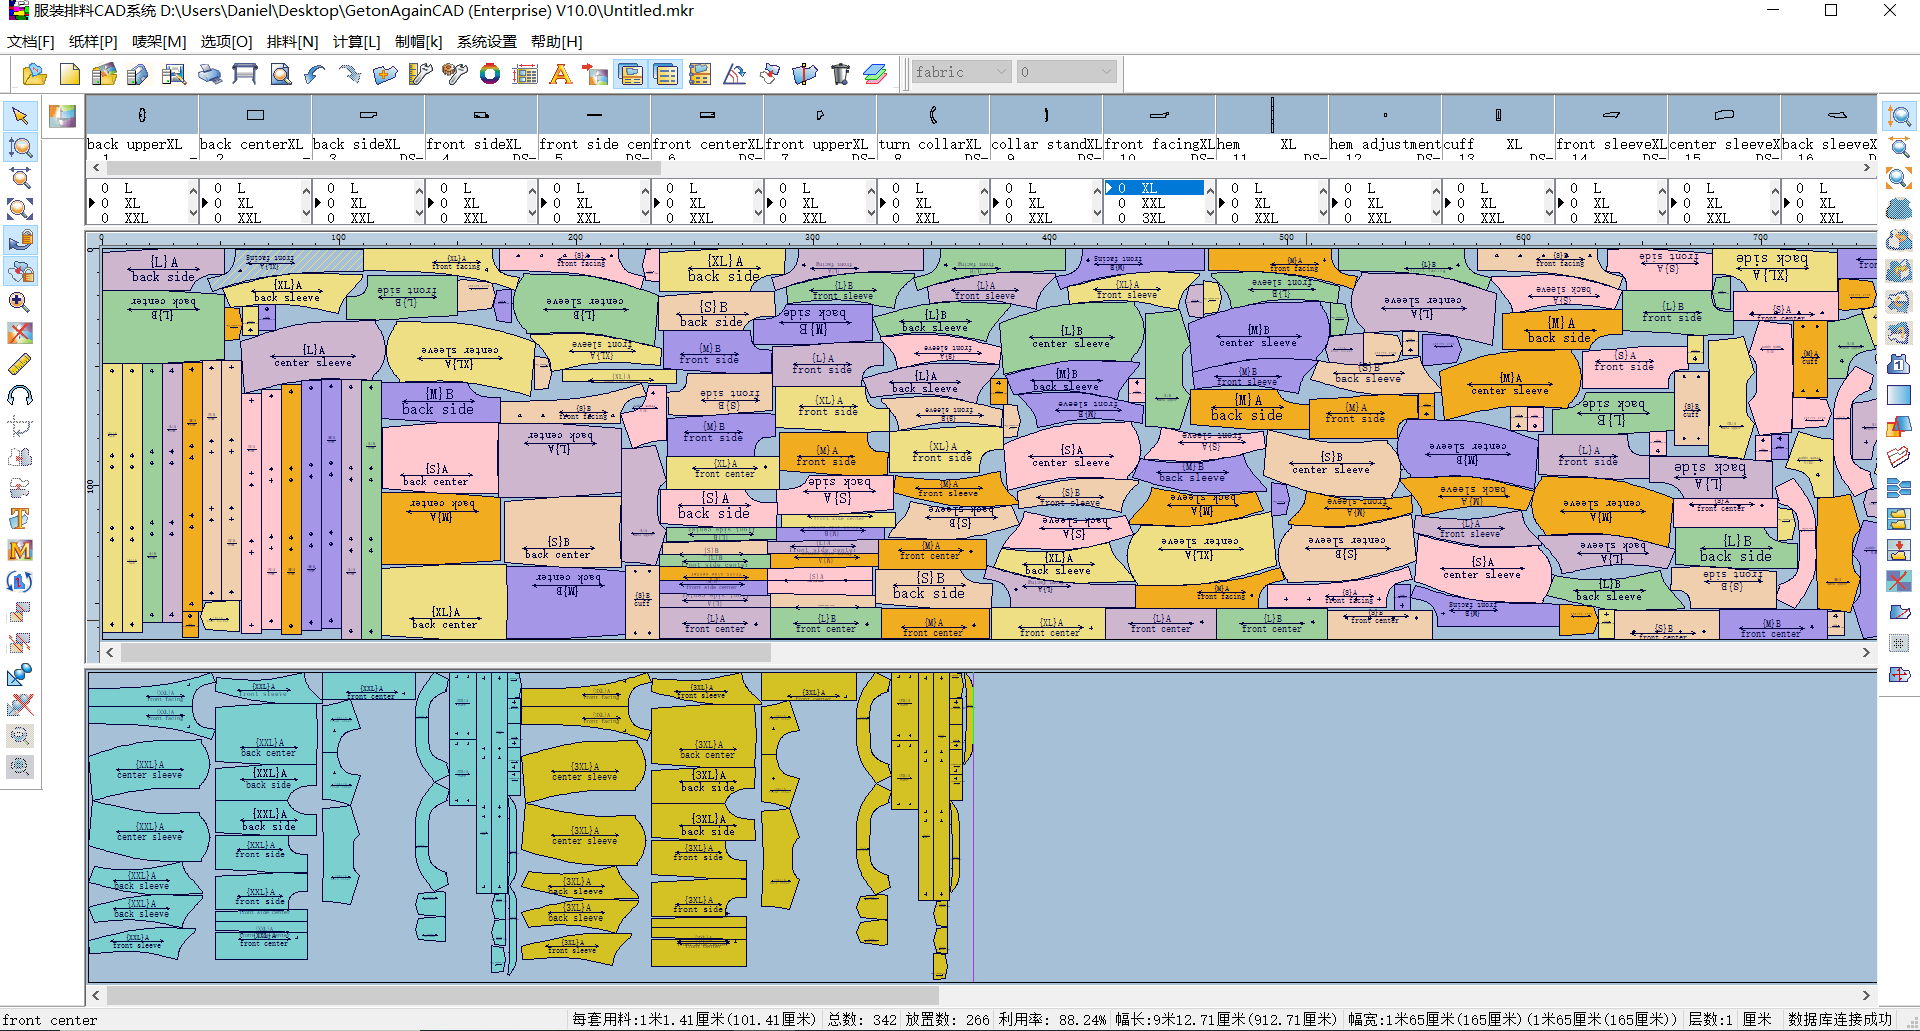This screenshot has height=1031, width=1920.
Task: Select the arrow pointer tool
Action: pos(19,116)
